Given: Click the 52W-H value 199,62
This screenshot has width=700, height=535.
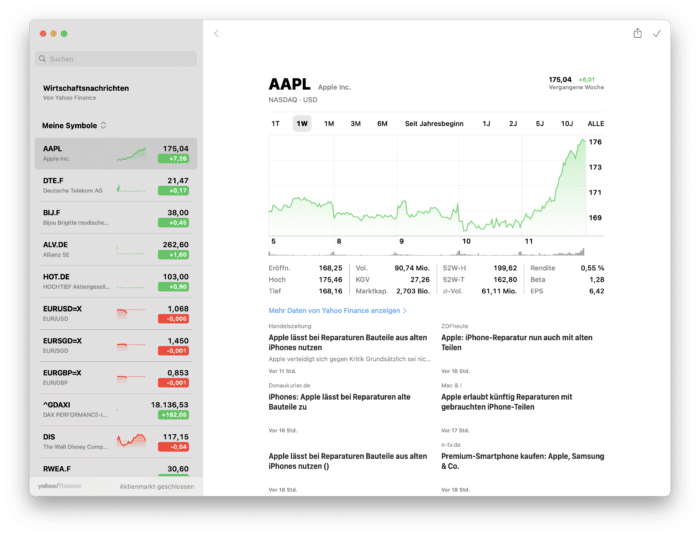Looking at the screenshot, I should 505,268.
